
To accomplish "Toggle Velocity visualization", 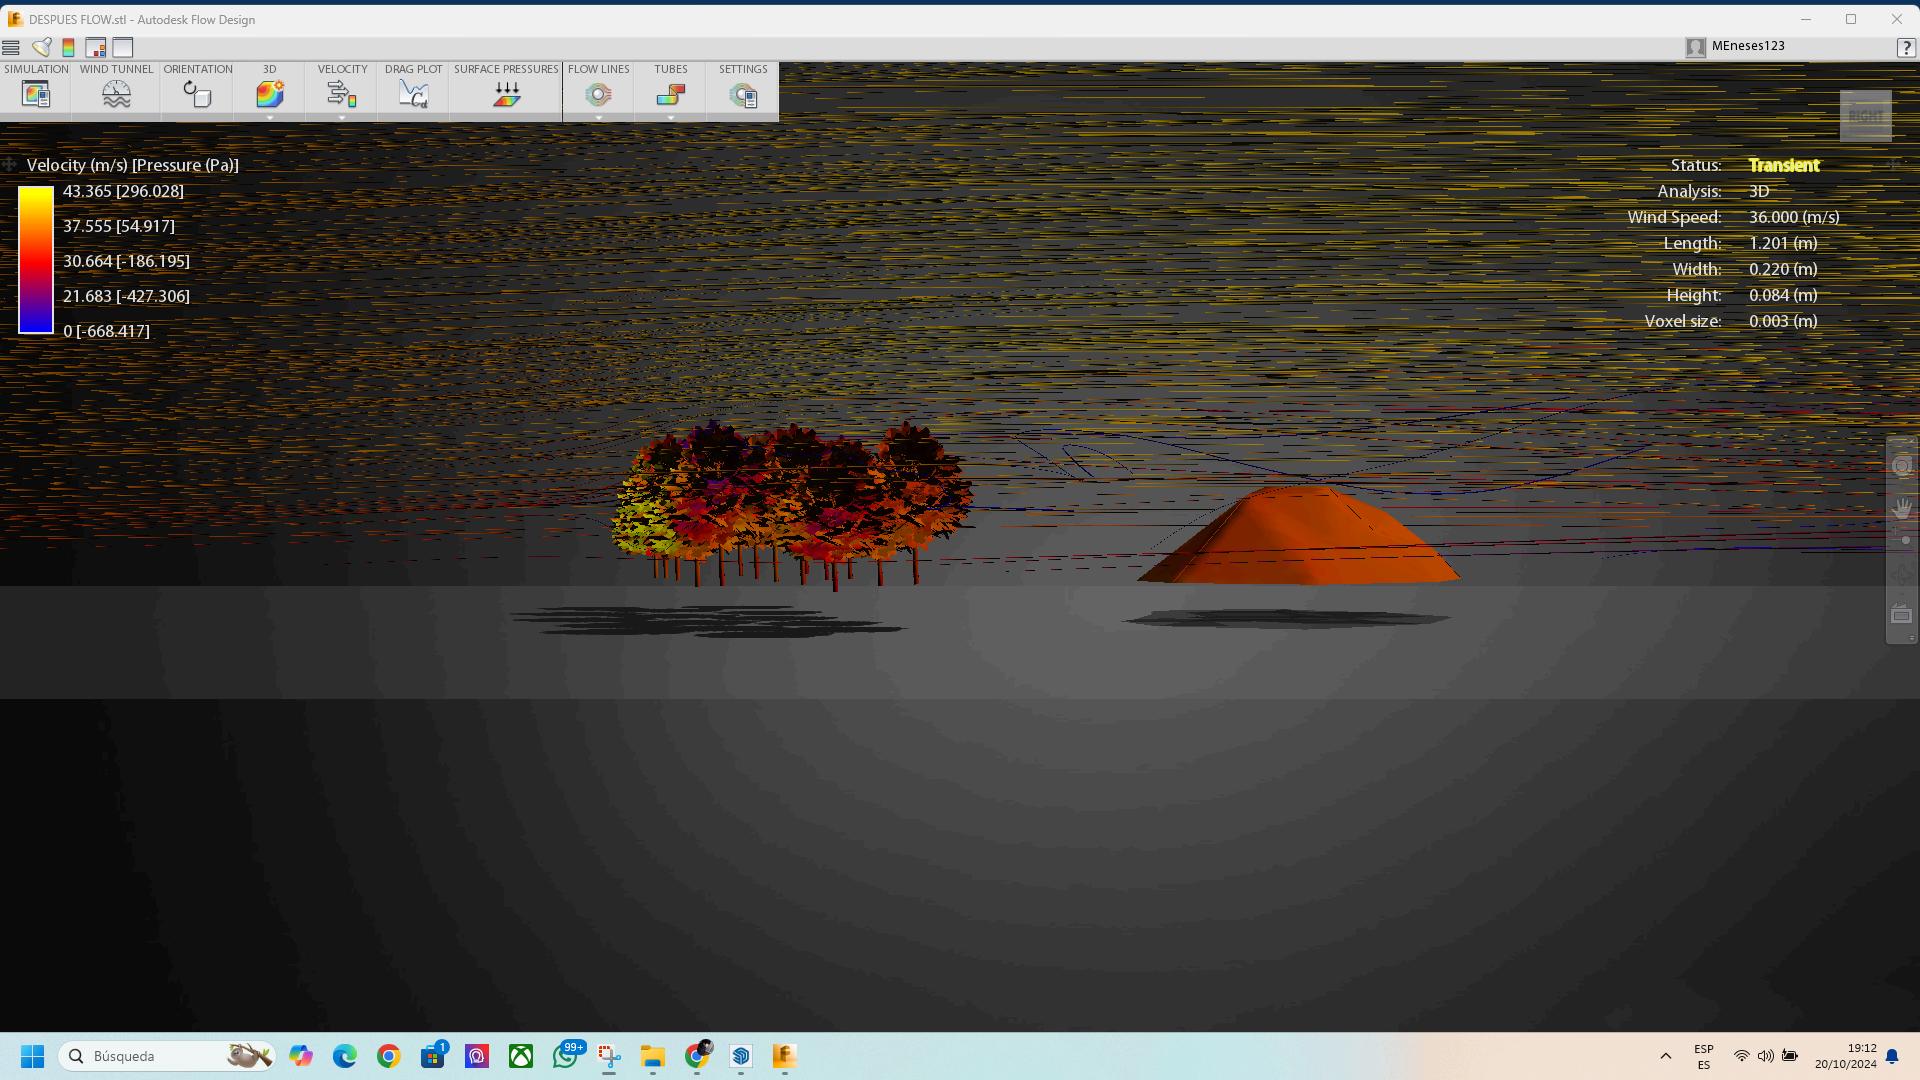I will [x=341, y=93].
